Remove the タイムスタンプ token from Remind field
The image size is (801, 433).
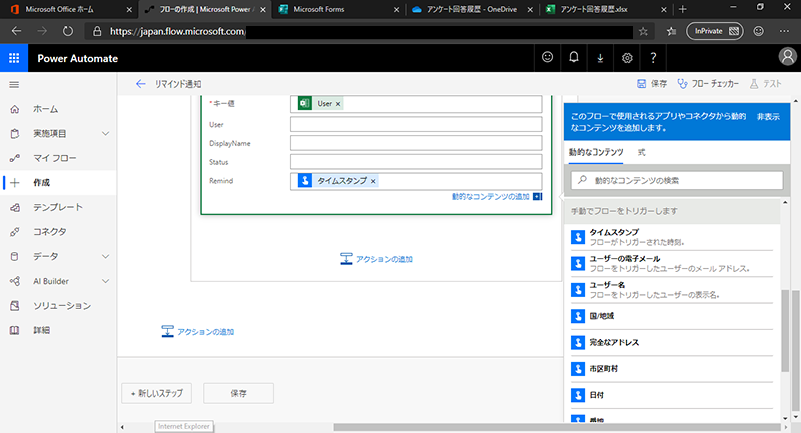tap(373, 181)
